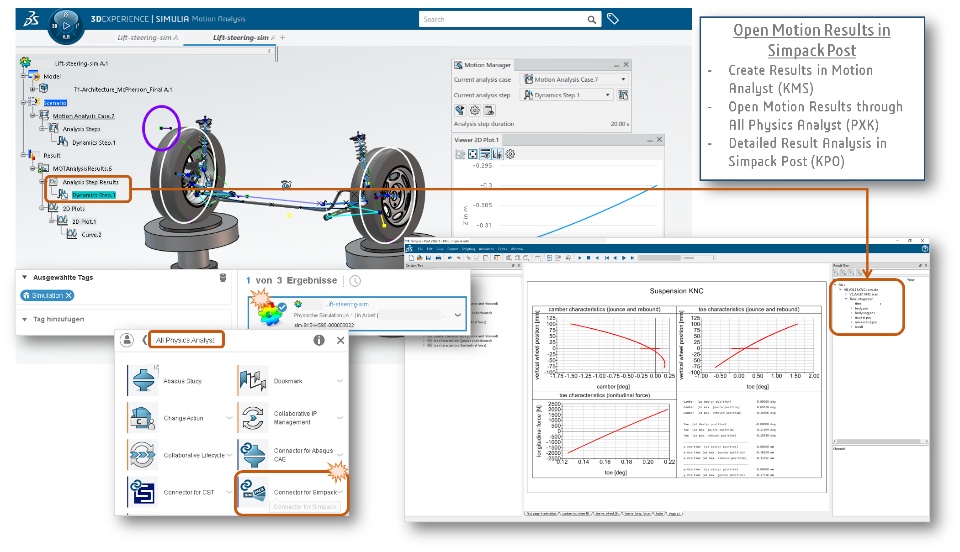Click third icon in Motion Manager icon row

click(x=489, y=110)
